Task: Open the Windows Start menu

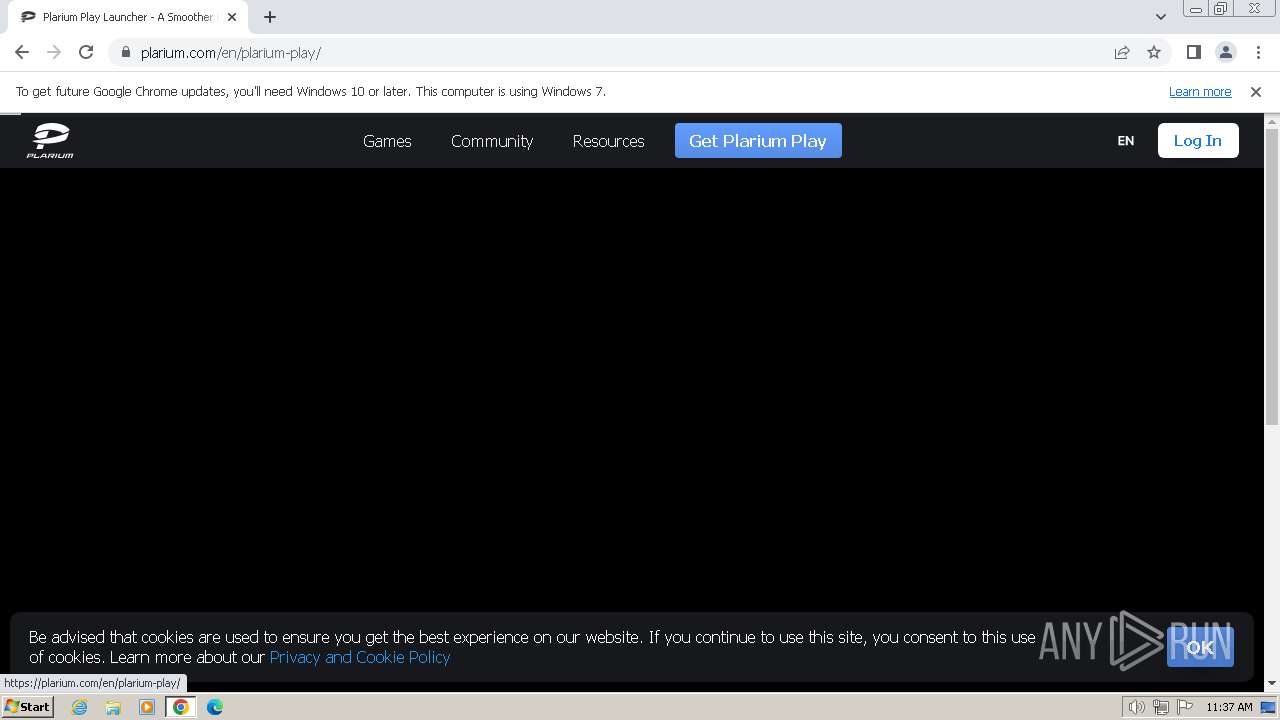Action: point(27,706)
